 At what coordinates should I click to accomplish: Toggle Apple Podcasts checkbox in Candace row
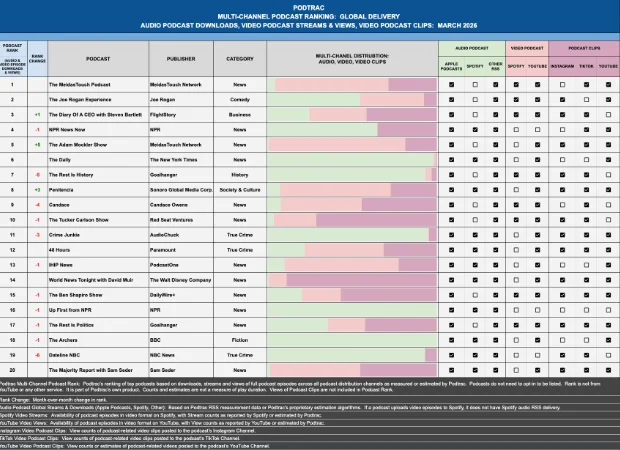click(x=451, y=205)
